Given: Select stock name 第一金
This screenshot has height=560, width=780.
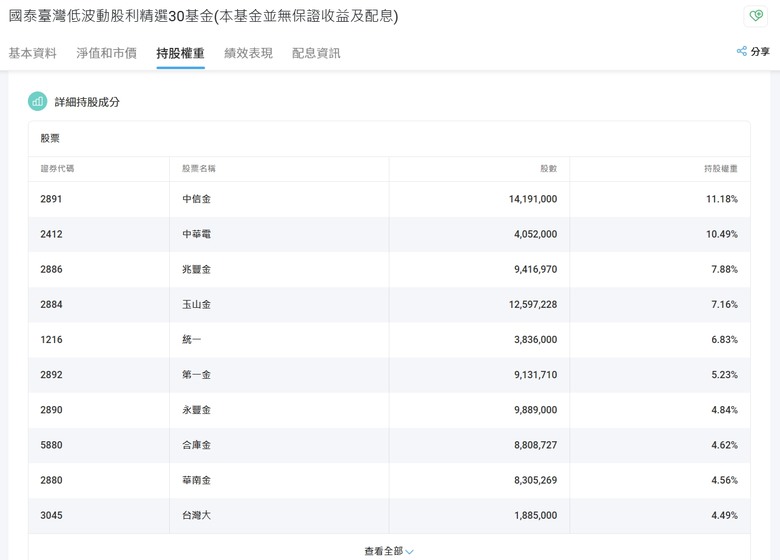Looking at the screenshot, I should point(196,375).
